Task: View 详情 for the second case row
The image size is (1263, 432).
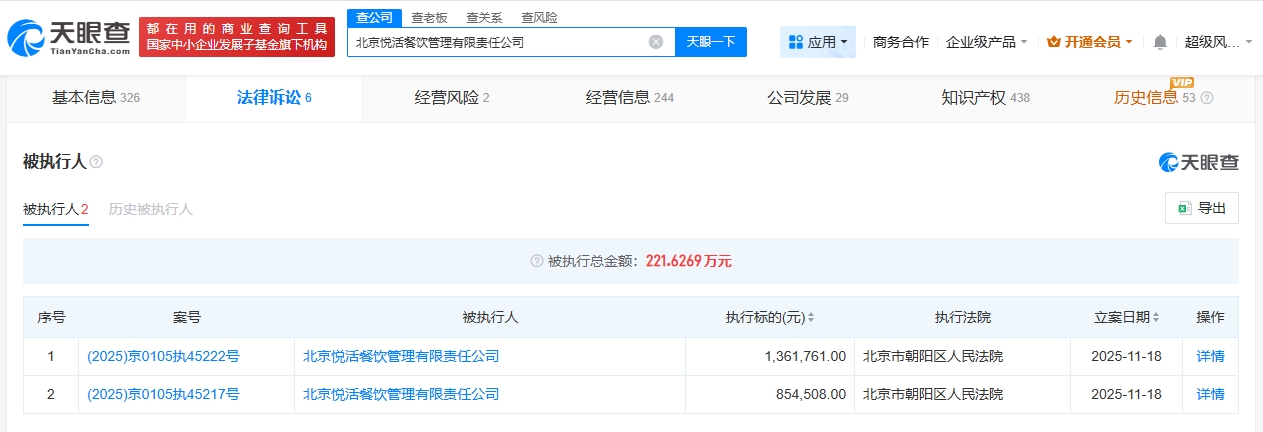Action: pos(1210,394)
